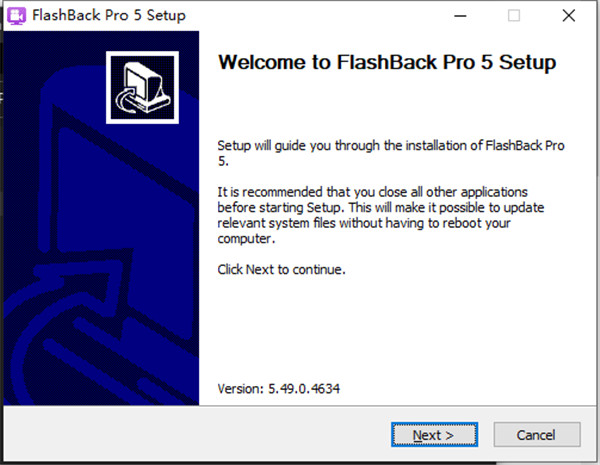This screenshot has width=600, height=465.
Task: Click the installer computer logo image
Action: (138, 87)
